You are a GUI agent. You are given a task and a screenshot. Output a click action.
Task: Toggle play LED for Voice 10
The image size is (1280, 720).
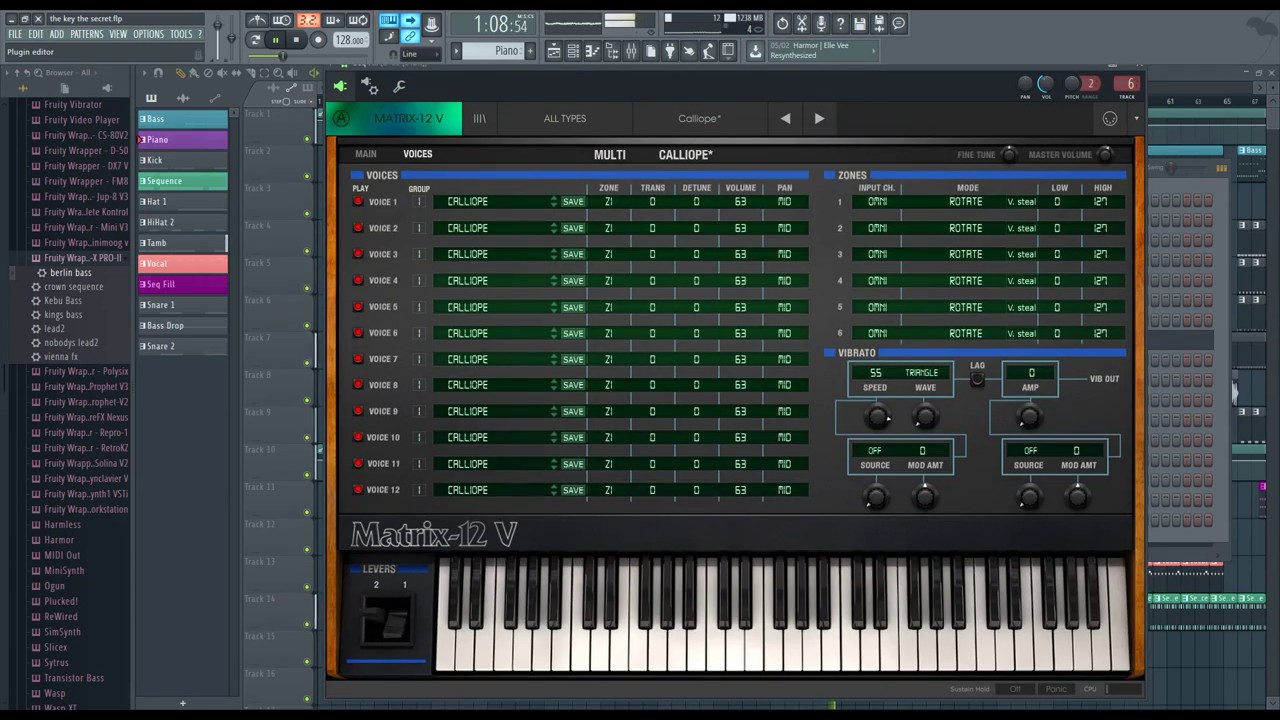tap(358, 437)
